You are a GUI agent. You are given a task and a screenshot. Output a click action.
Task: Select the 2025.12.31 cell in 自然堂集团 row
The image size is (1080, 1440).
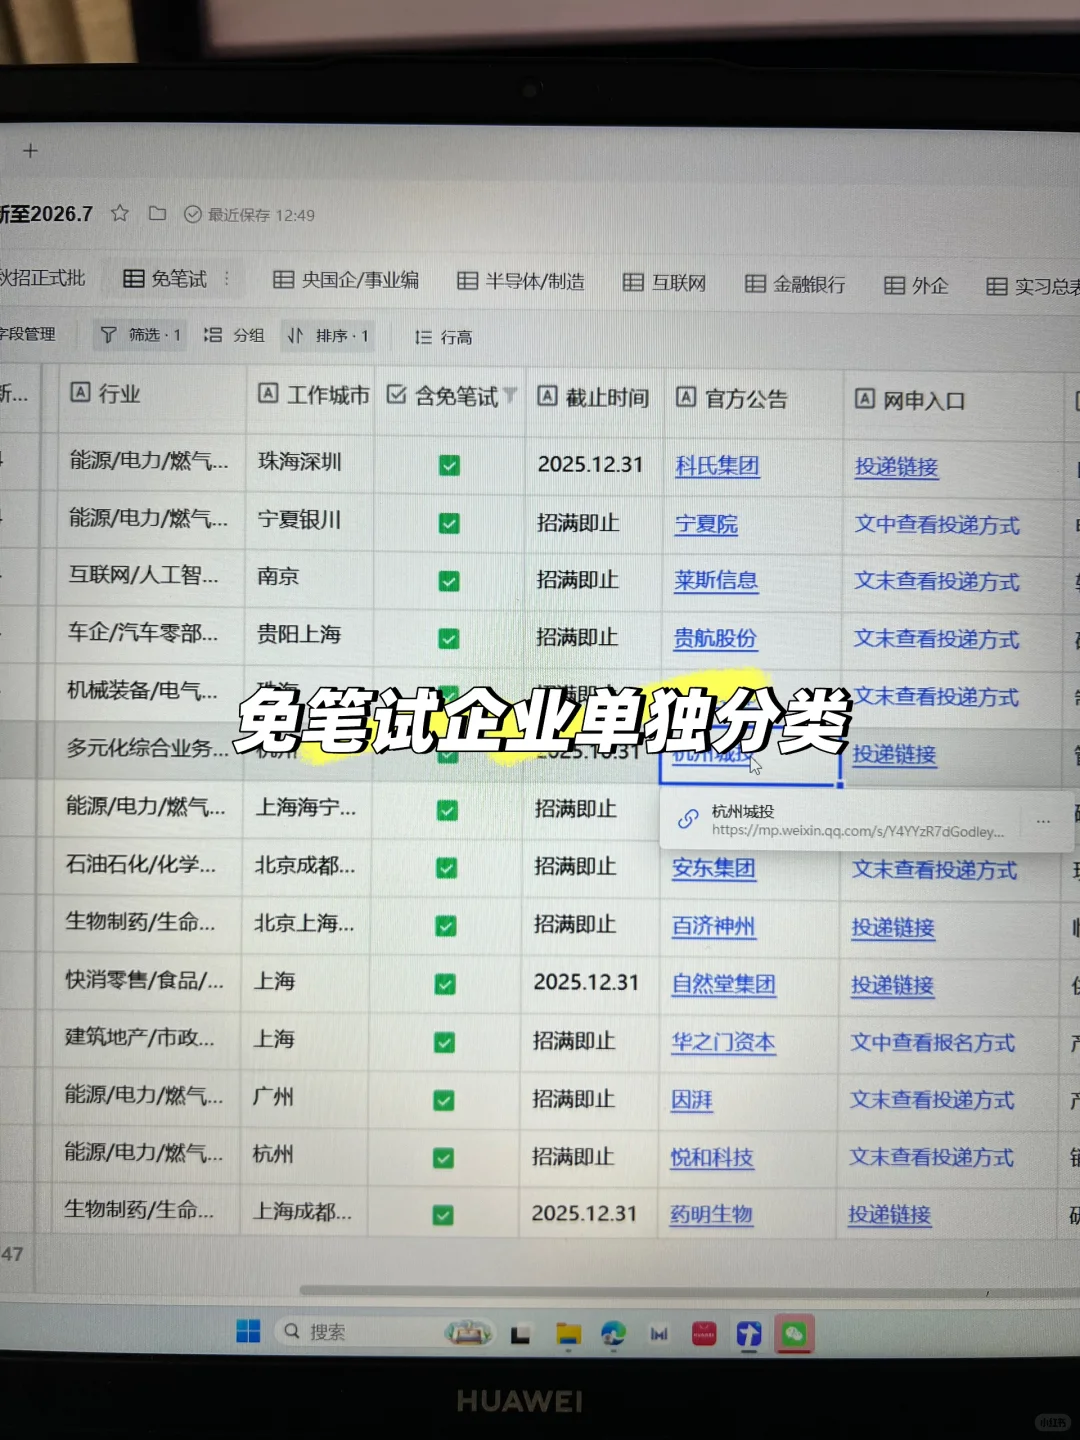(x=586, y=982)
